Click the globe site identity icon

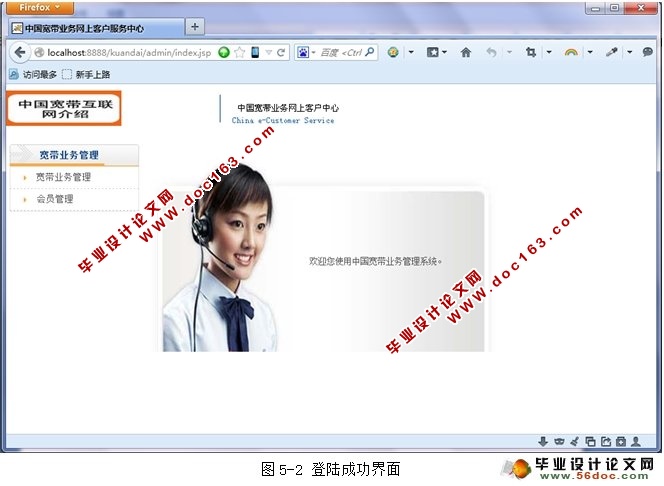[x=39, y=52]
